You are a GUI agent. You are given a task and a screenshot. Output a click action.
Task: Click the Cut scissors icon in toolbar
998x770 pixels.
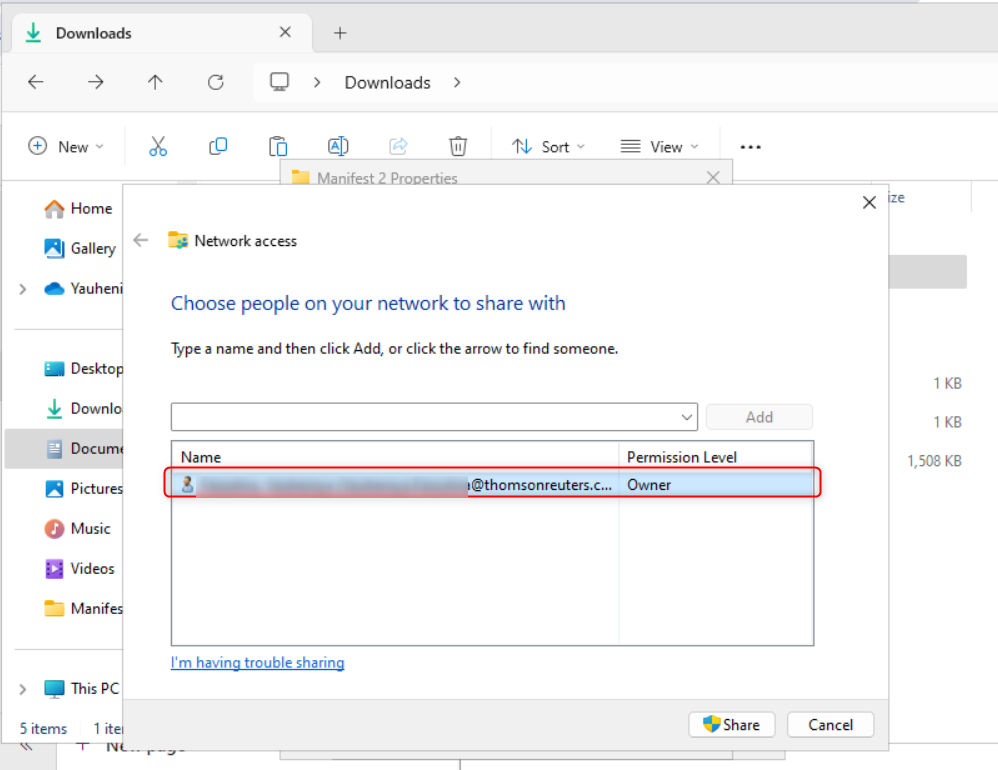pos(158,147)
